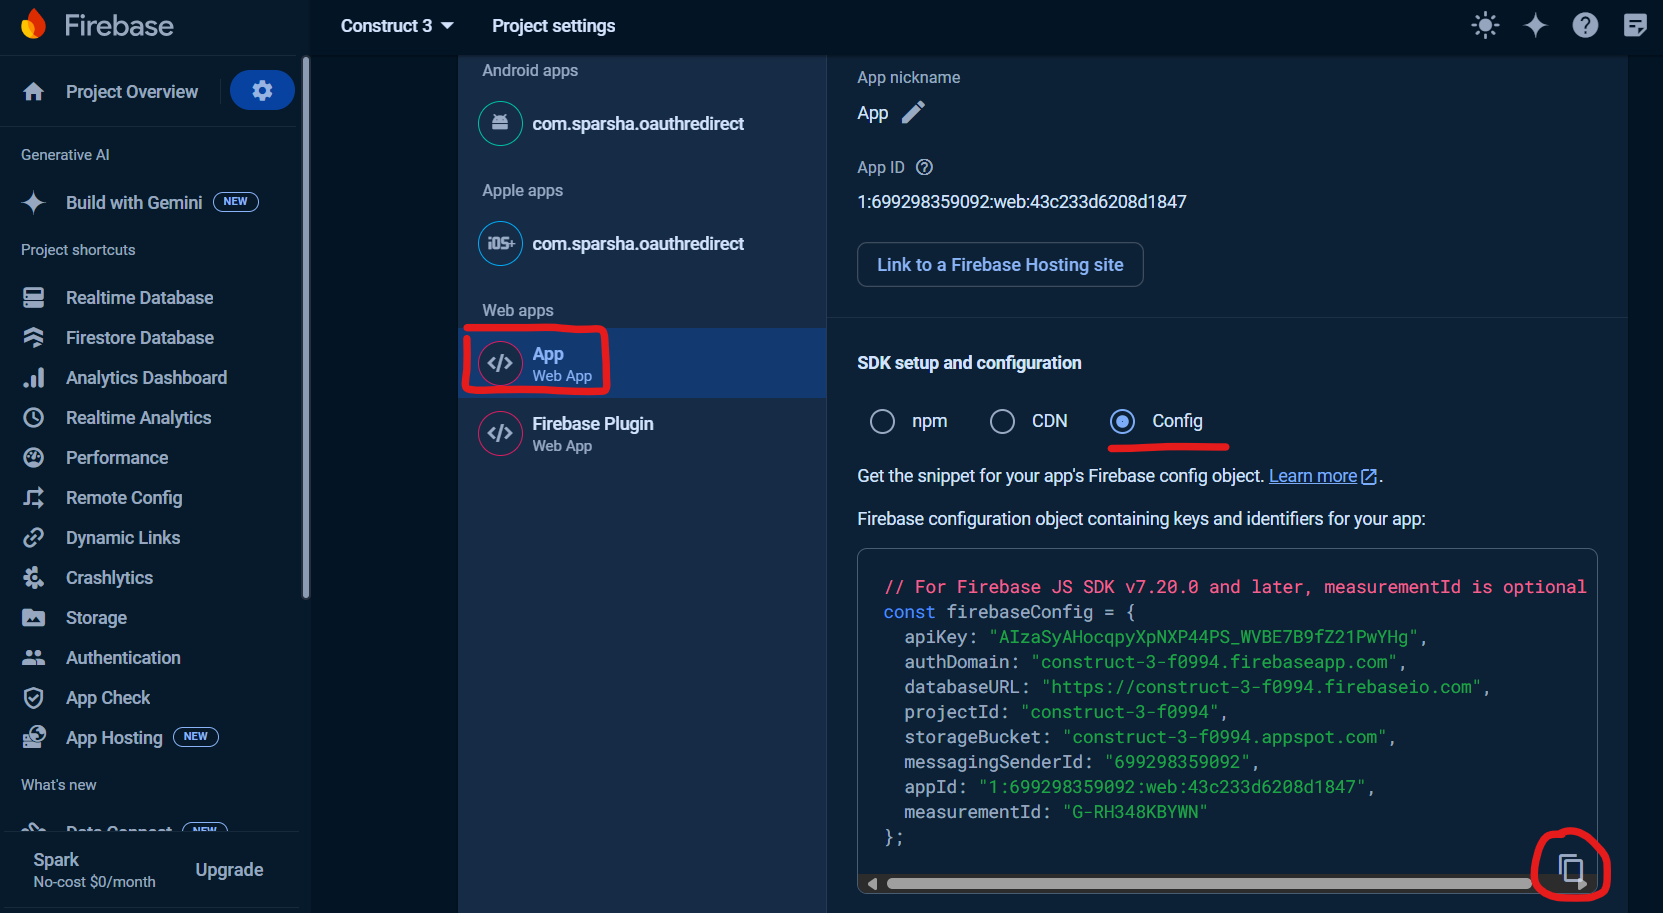Select the Config radio option
Screen dimensions: 1663x913
tap(1123, 422)
